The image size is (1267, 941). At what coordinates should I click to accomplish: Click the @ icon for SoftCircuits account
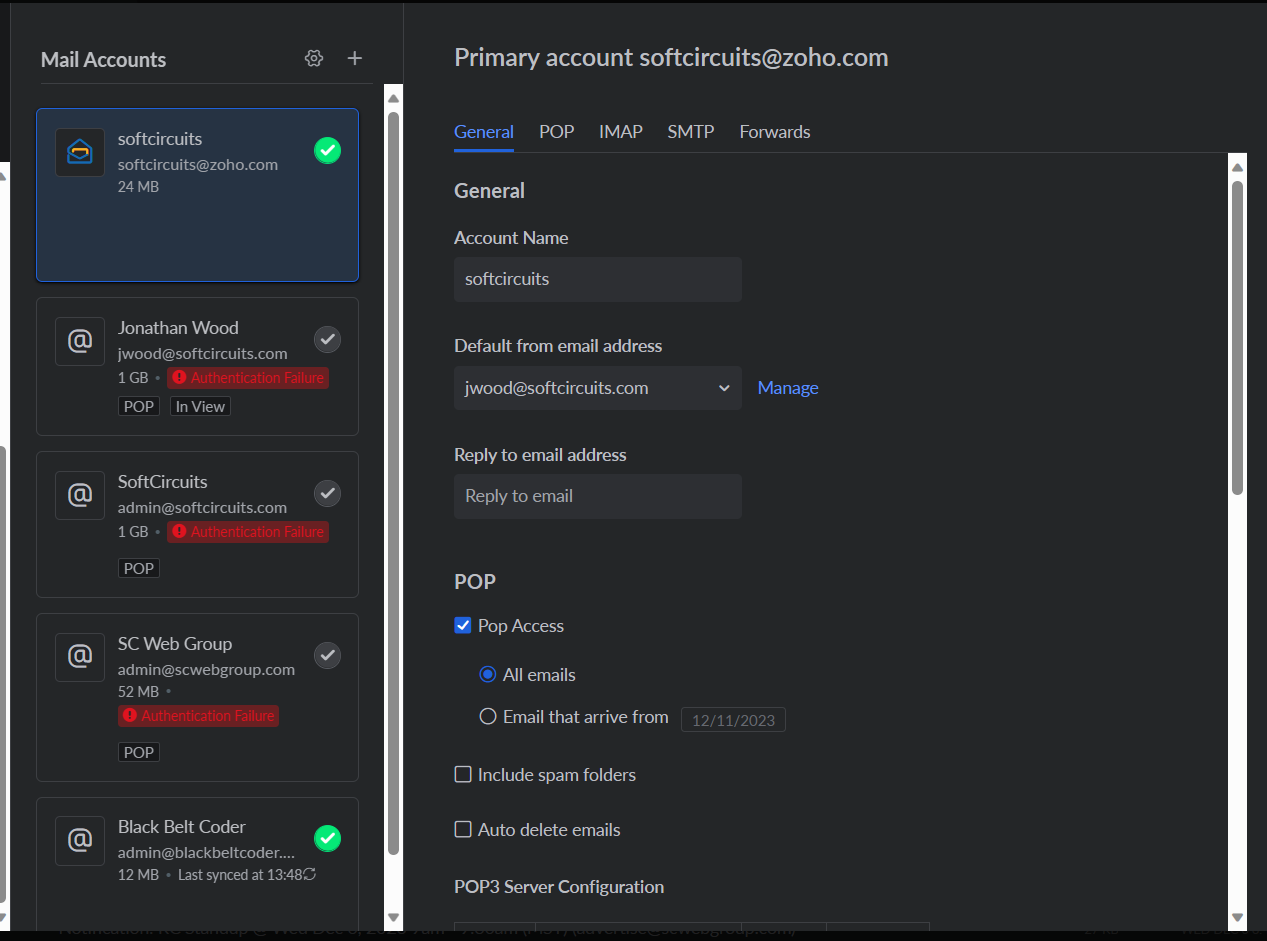coord(80,495)
